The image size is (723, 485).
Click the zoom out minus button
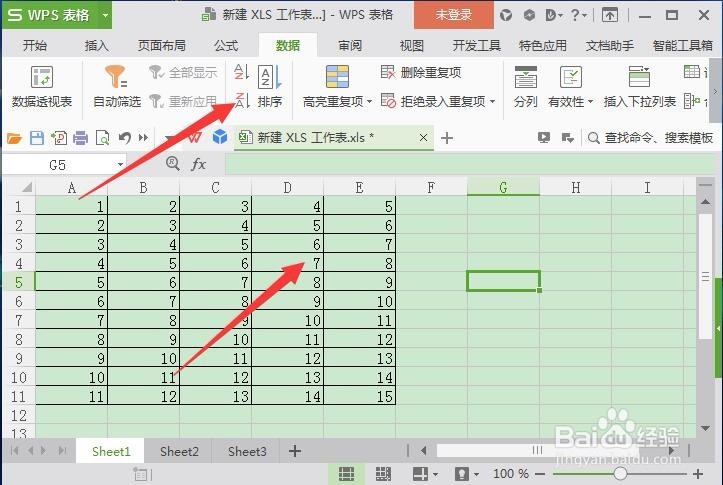point(540,473)
